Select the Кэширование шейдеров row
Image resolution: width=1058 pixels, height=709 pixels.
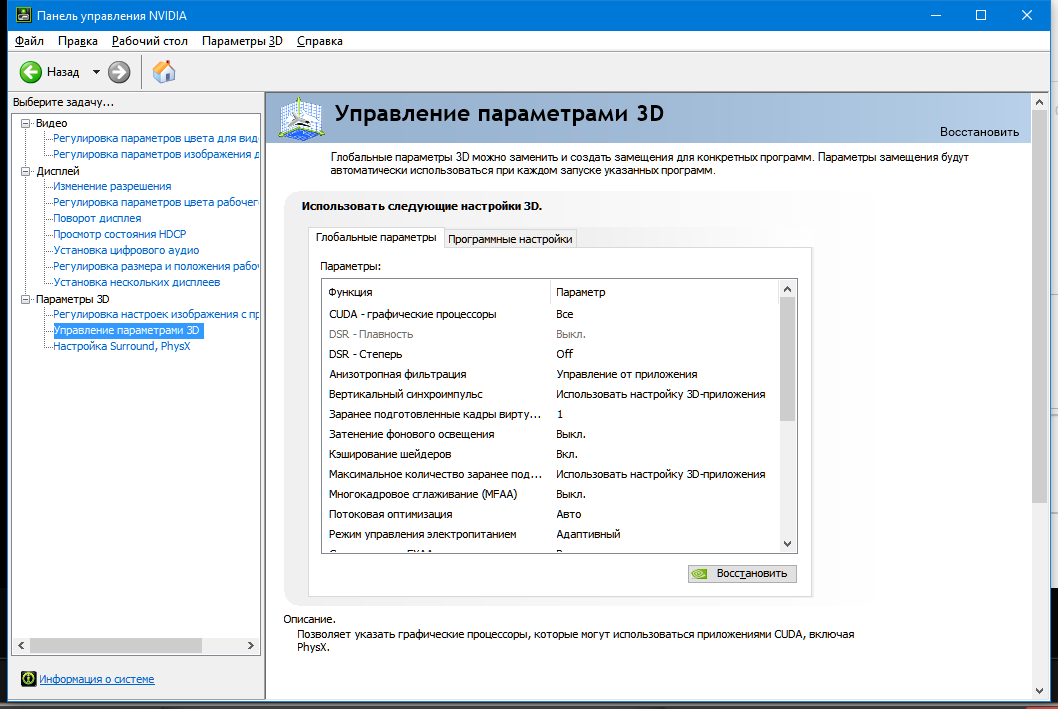[x=550, y=454]
